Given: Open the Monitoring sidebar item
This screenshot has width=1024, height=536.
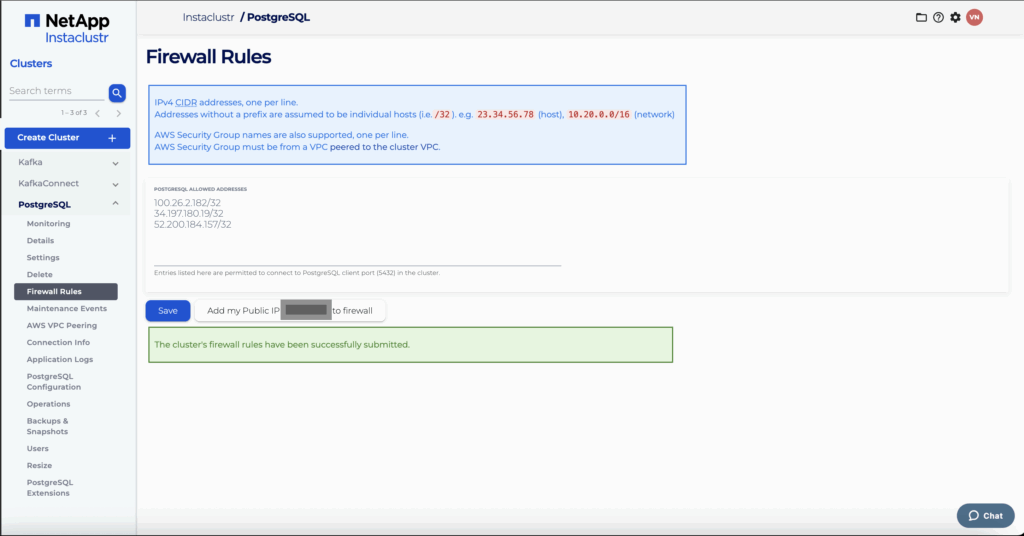Looking at the screenshot, I should pyautogui.click(x=48, y=224).
